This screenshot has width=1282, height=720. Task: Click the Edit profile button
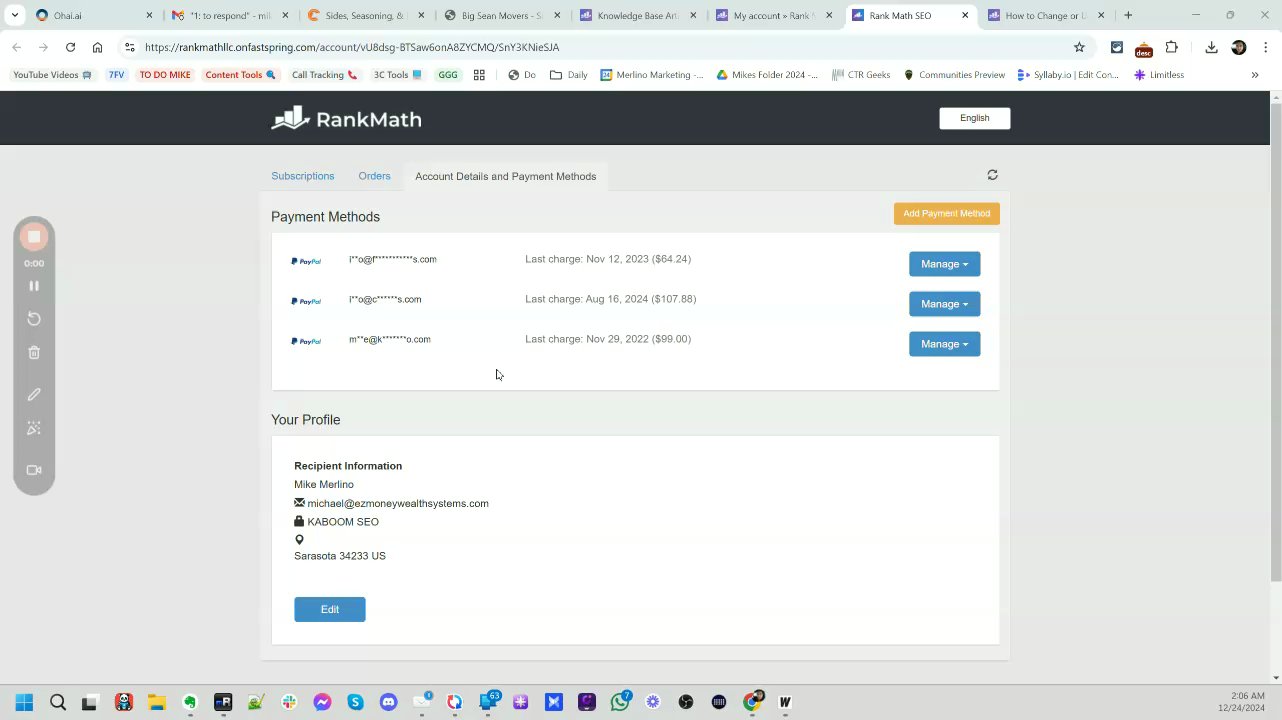(330, 609)
